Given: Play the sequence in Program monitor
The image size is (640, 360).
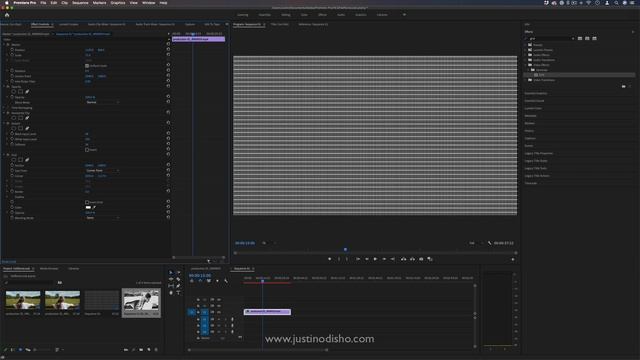Looking at the screenshot, I should [x=375, y=259].
